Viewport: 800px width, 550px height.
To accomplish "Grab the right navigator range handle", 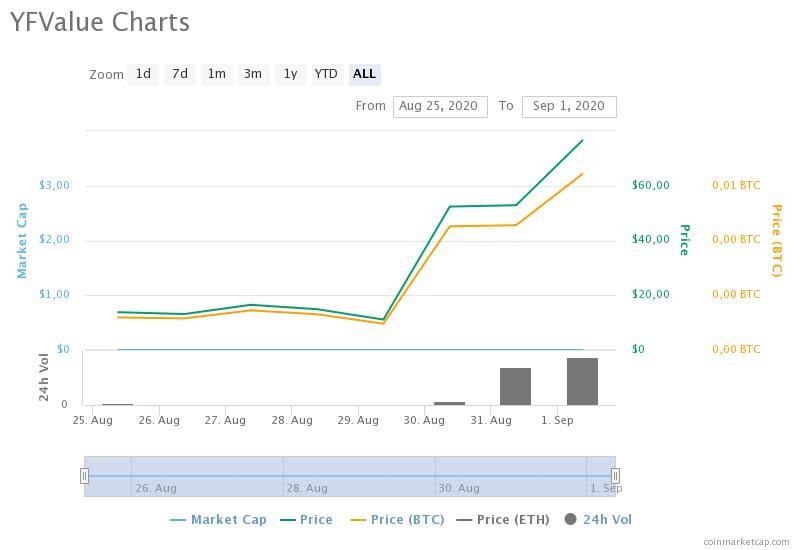I will point(615,476).
